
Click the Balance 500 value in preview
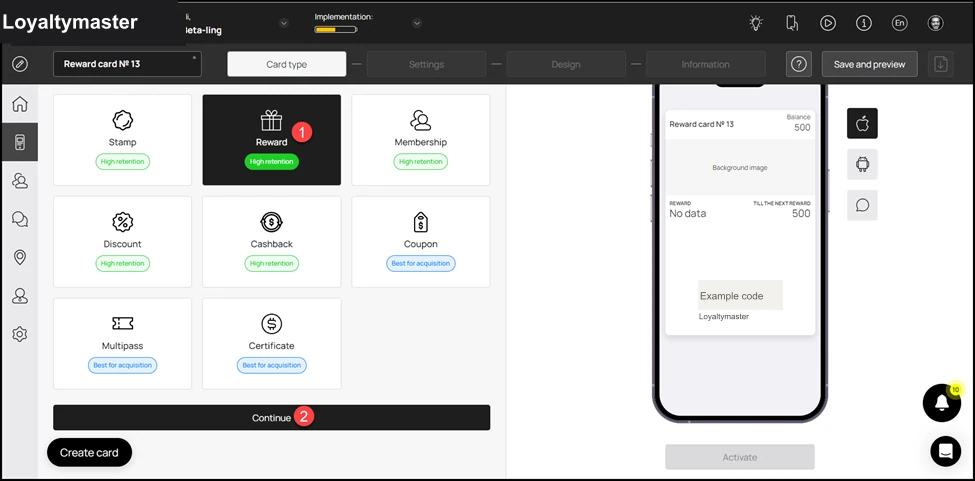click(802, 127)
